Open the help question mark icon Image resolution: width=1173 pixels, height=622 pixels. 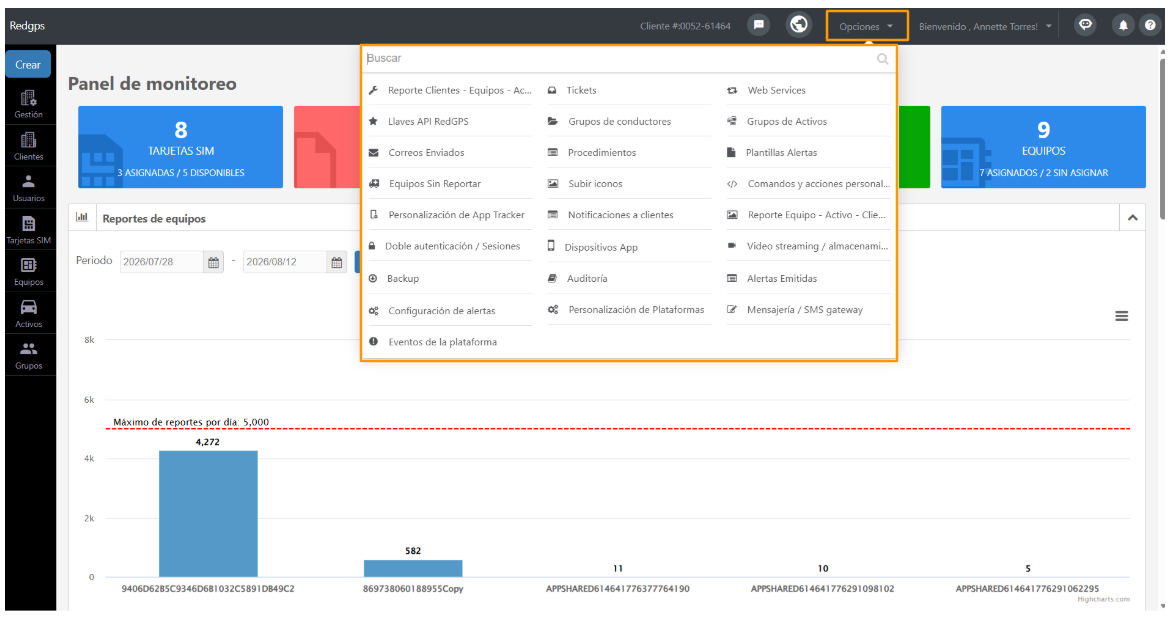pos(1151,25)
